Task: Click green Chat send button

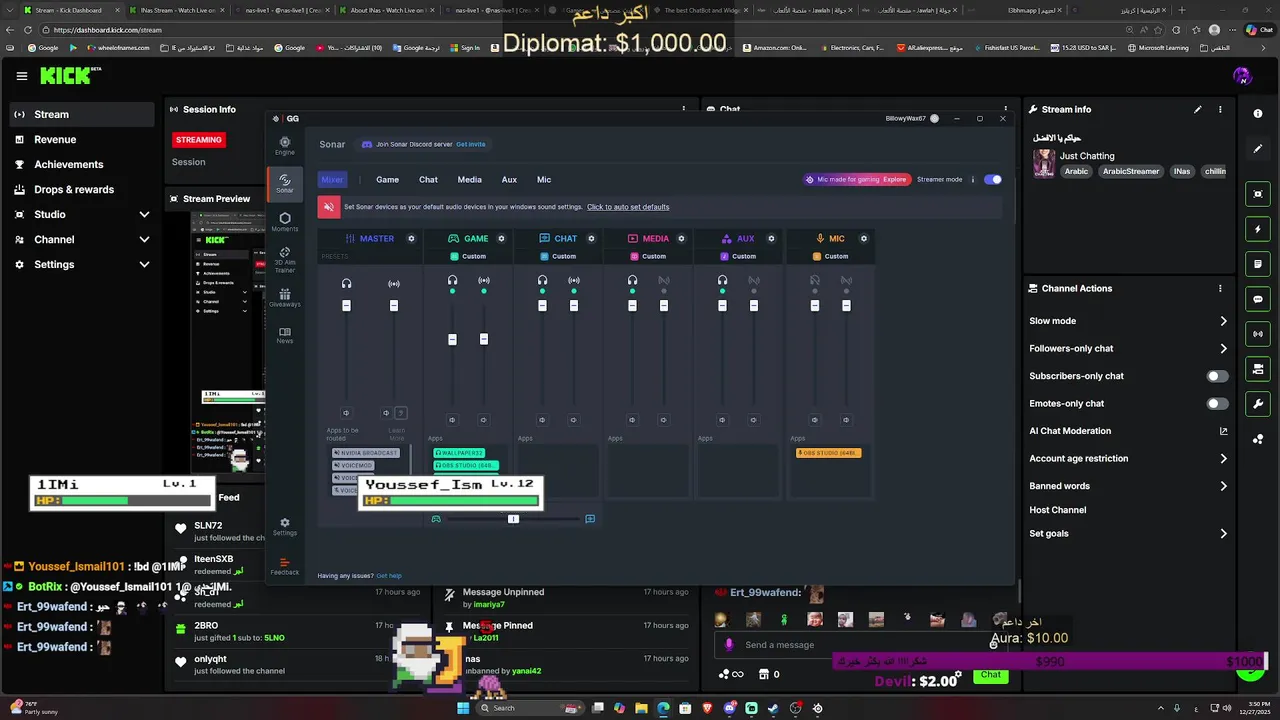Action: tap(990, 675)
